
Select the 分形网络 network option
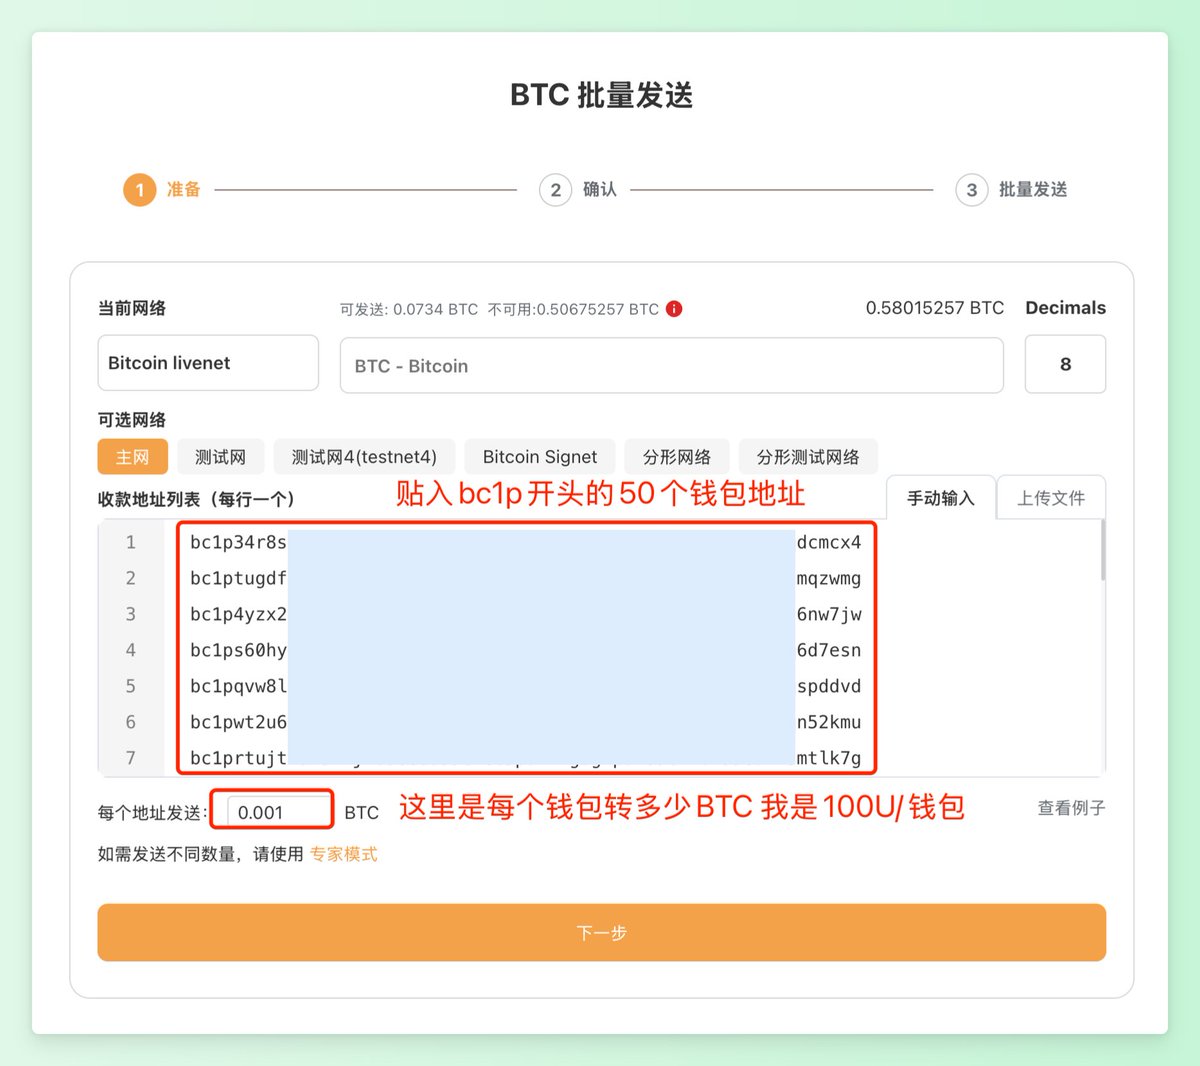(x=677, y=457)
